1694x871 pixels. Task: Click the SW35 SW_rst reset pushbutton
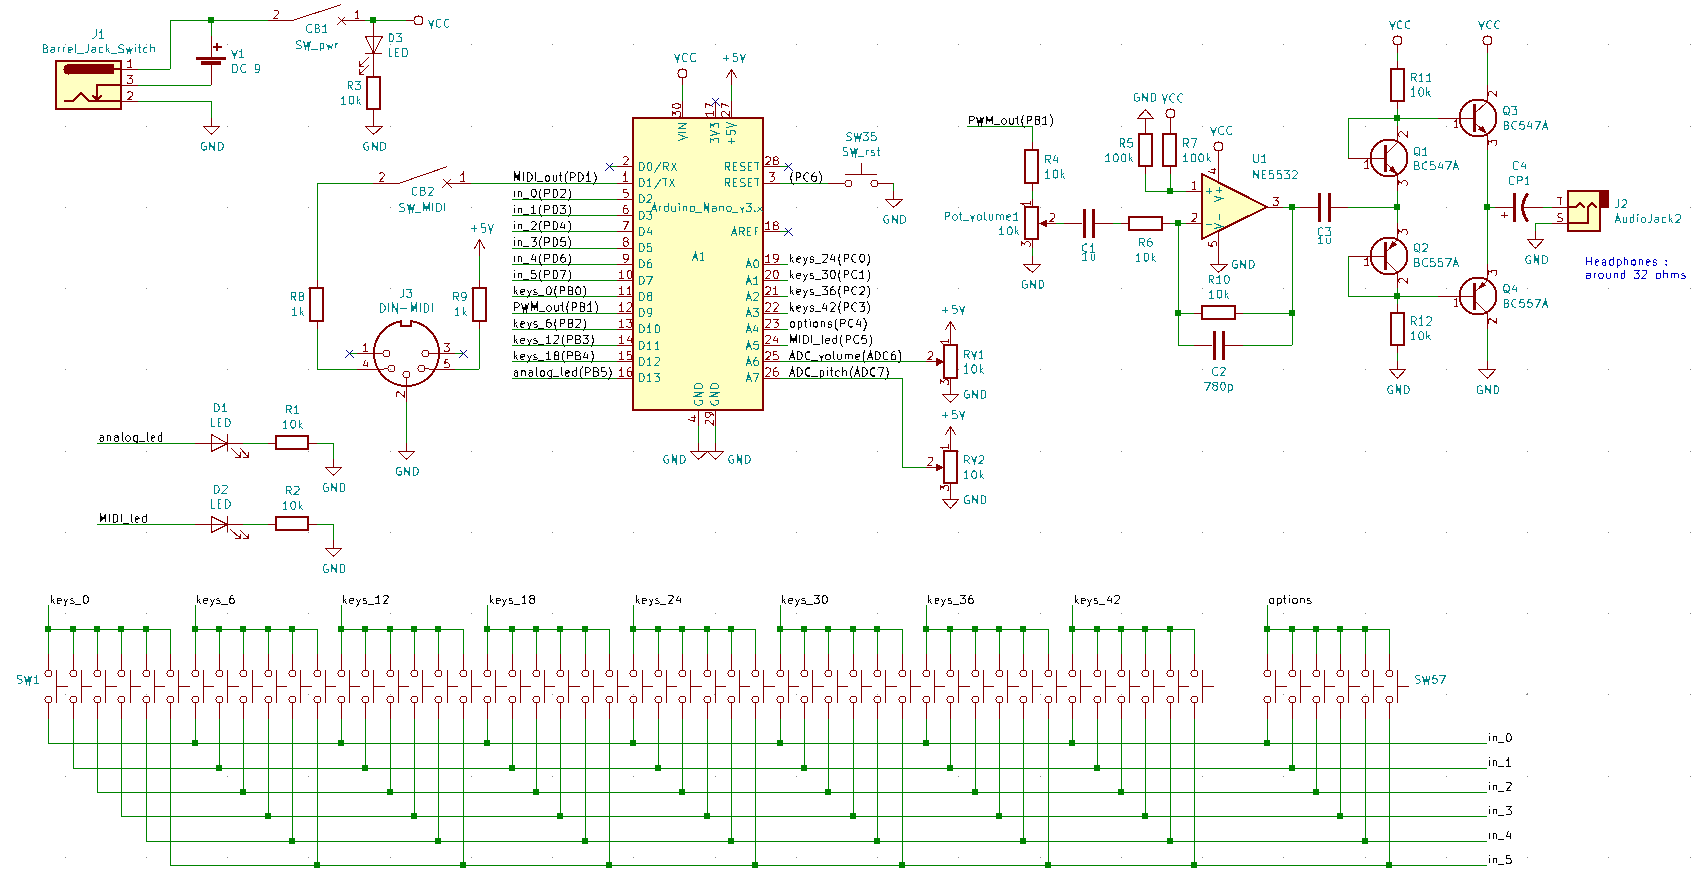[861, 178]
